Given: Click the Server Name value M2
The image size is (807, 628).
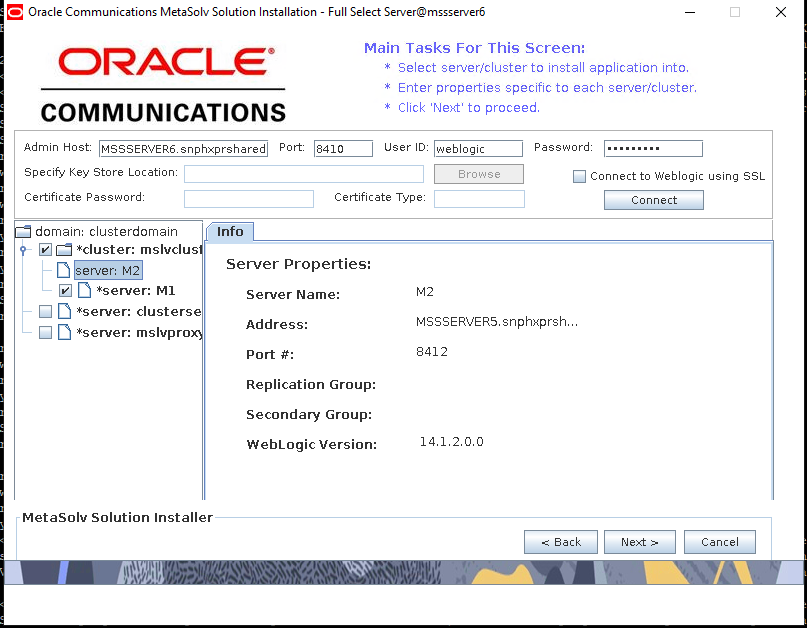Looking at the screenshot, I should pyautogui.click(x=425, y=292).
